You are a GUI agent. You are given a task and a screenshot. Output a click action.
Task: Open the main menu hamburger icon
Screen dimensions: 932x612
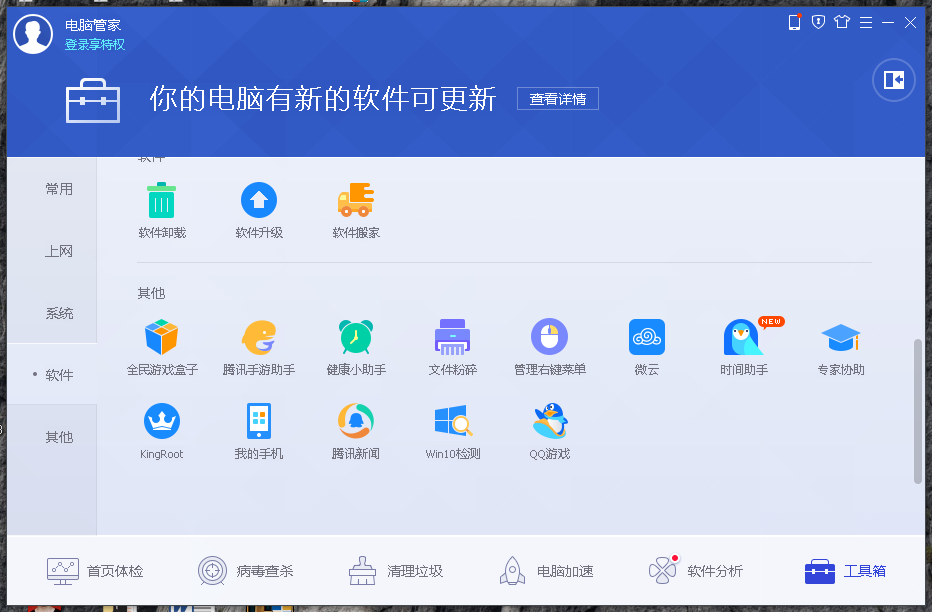coord(866,23)
